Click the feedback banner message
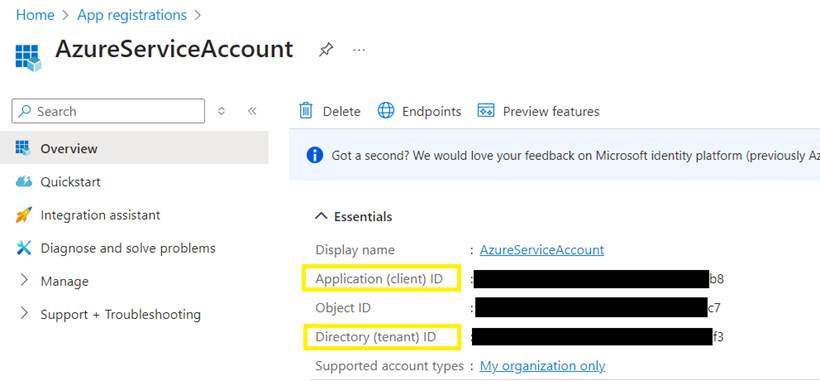 click(x=575, y=155)
